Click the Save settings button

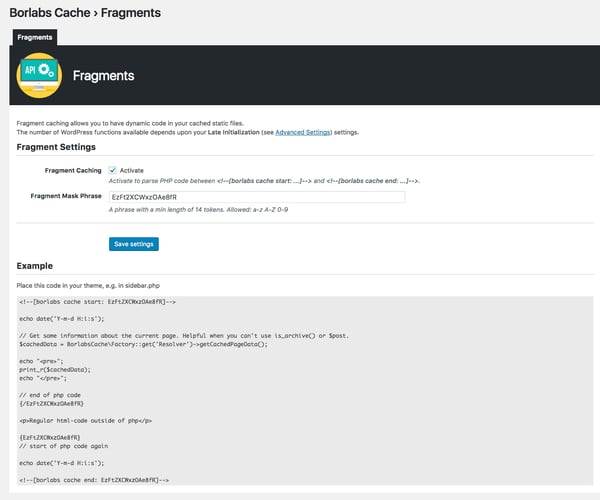point(134,244)
